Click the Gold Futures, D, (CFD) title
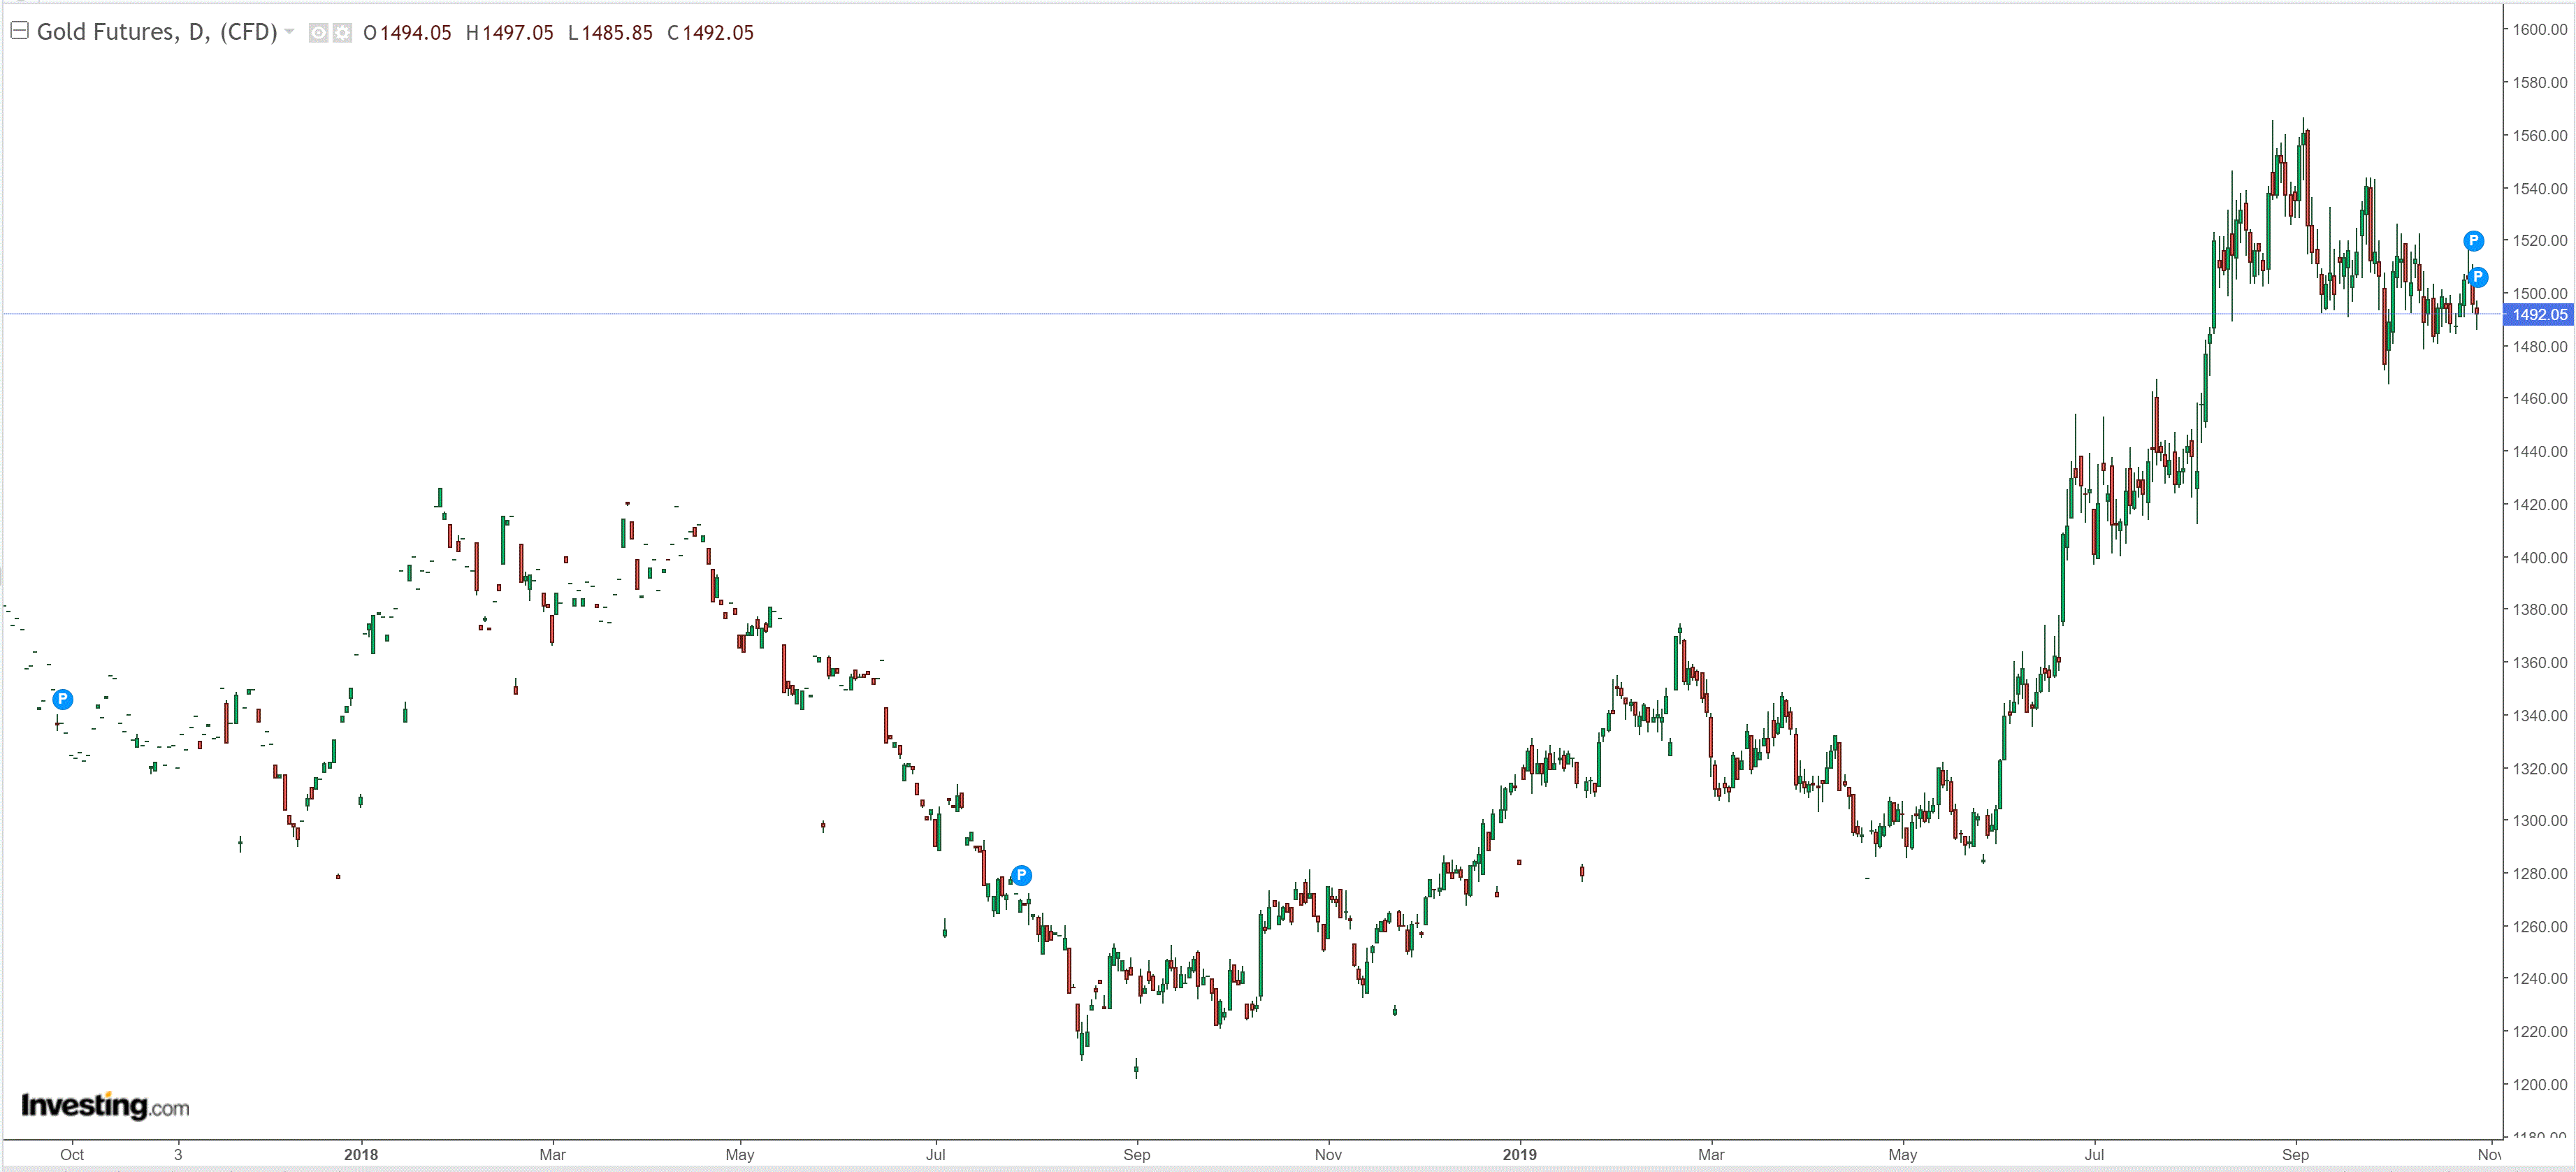 pos(156,32)
